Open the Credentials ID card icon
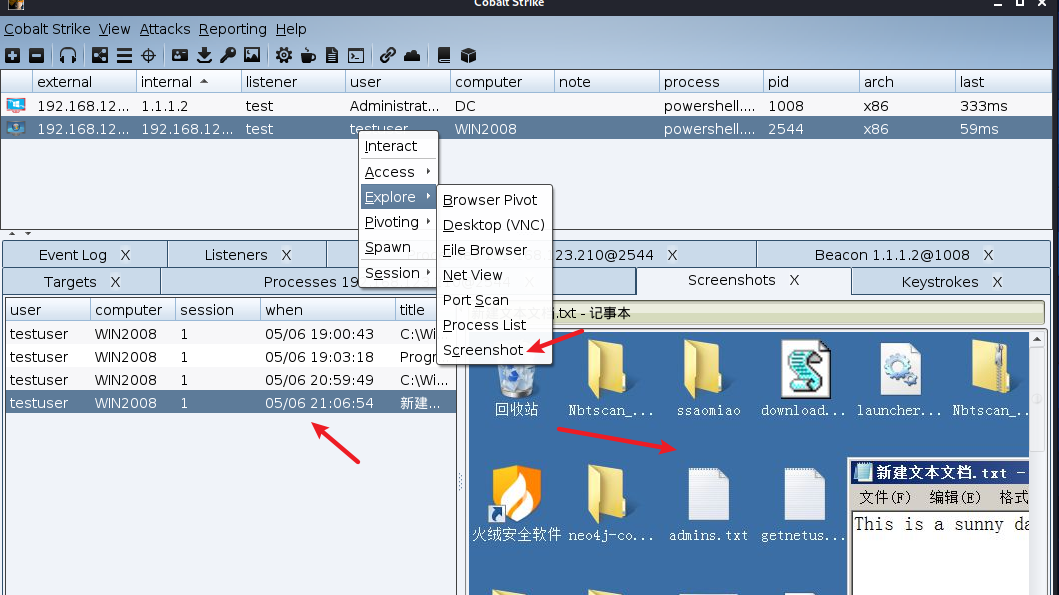Viewport: 1059px width, 595px height. 180,55
